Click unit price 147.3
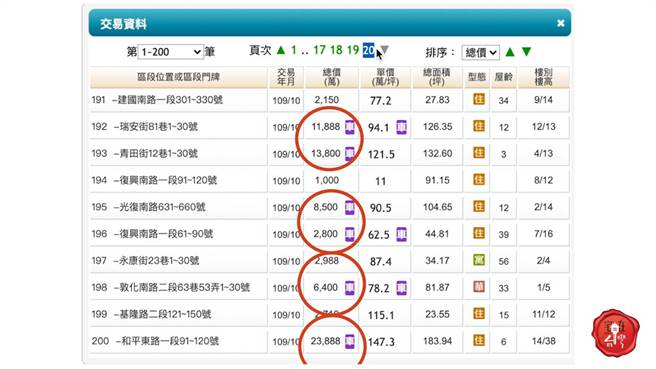Screen dimensions: 656x369 [x=381, y=342]
